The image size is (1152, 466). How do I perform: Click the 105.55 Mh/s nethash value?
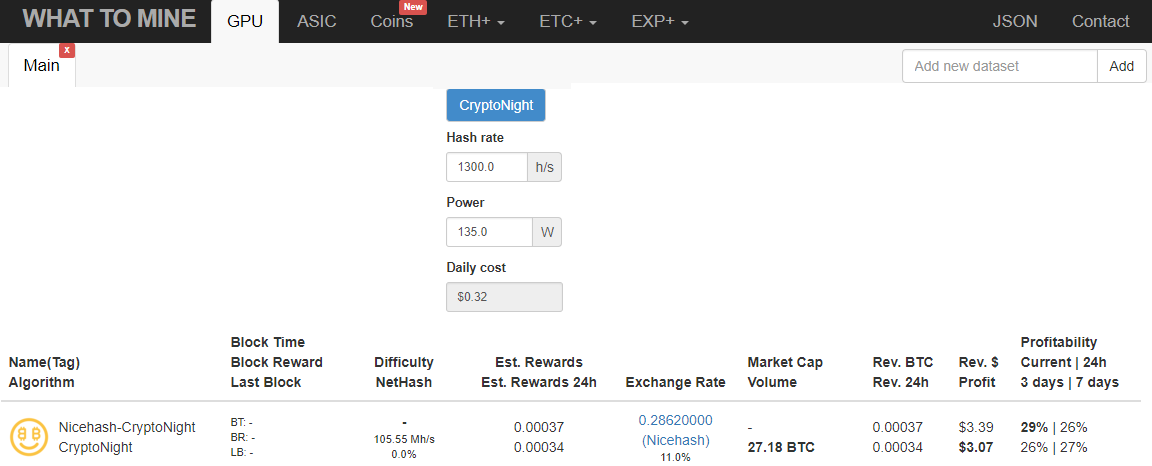point(404,440)
